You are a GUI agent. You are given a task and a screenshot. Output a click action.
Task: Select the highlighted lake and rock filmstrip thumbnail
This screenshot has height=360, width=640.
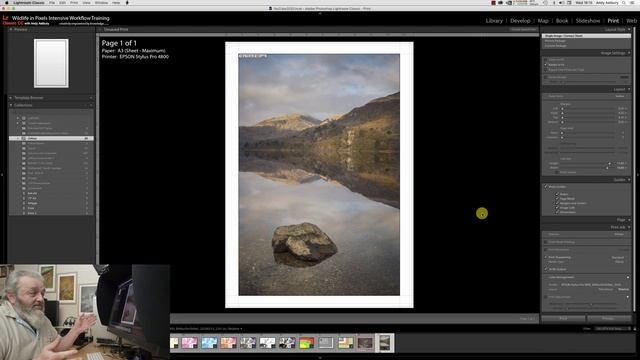(x=384, y=343)
